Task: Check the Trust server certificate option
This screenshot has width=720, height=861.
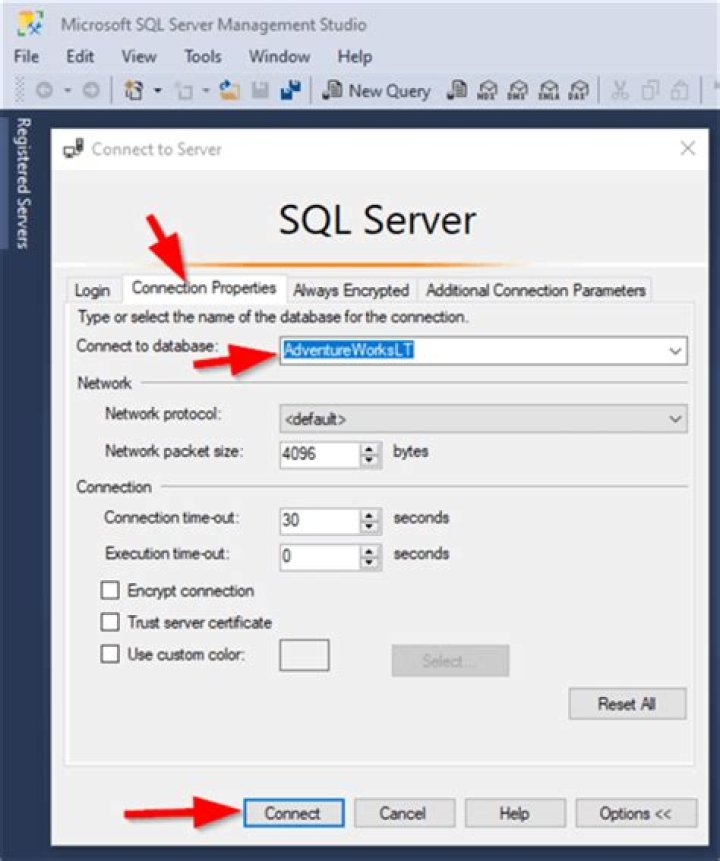Action: (110, 622)
